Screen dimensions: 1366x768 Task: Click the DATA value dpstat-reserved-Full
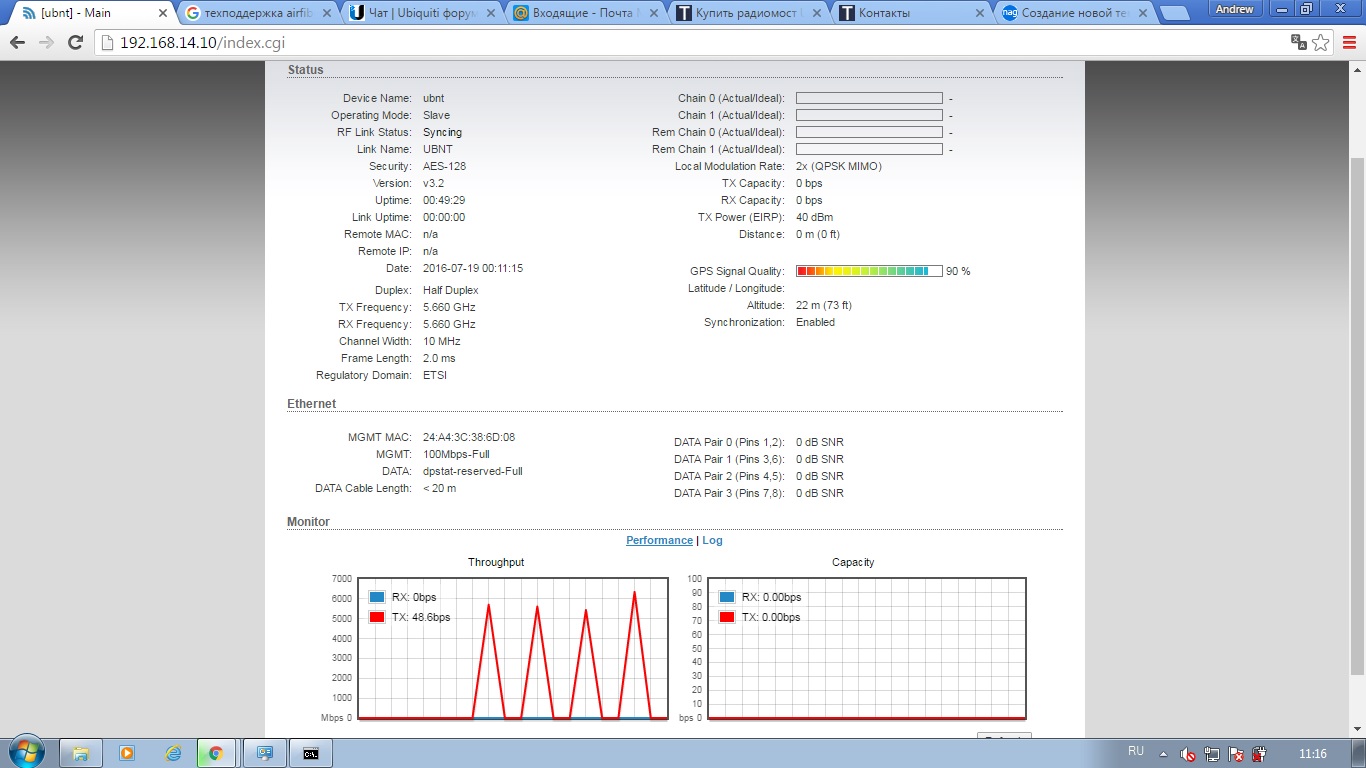473,471
